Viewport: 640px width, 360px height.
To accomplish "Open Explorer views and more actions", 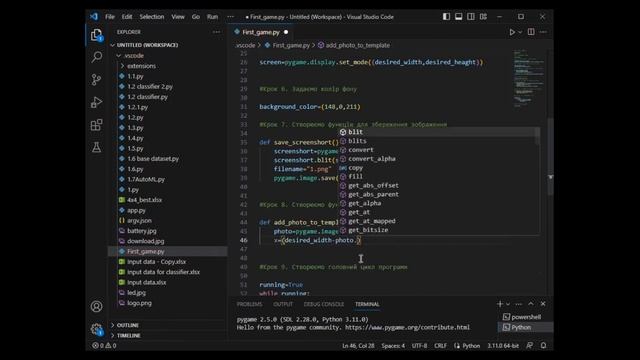I will point(216,32).
